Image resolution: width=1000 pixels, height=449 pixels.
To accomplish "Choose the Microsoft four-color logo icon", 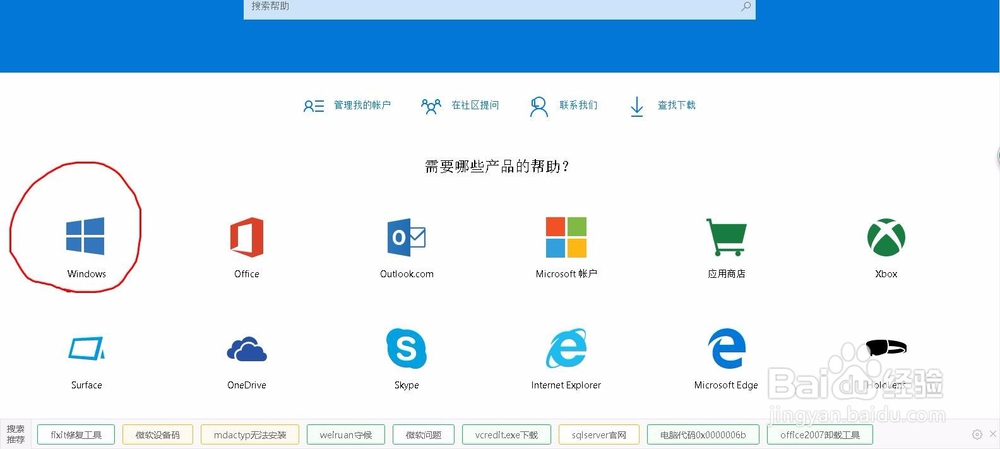I will pyautogui.click(x=566, y=237).
